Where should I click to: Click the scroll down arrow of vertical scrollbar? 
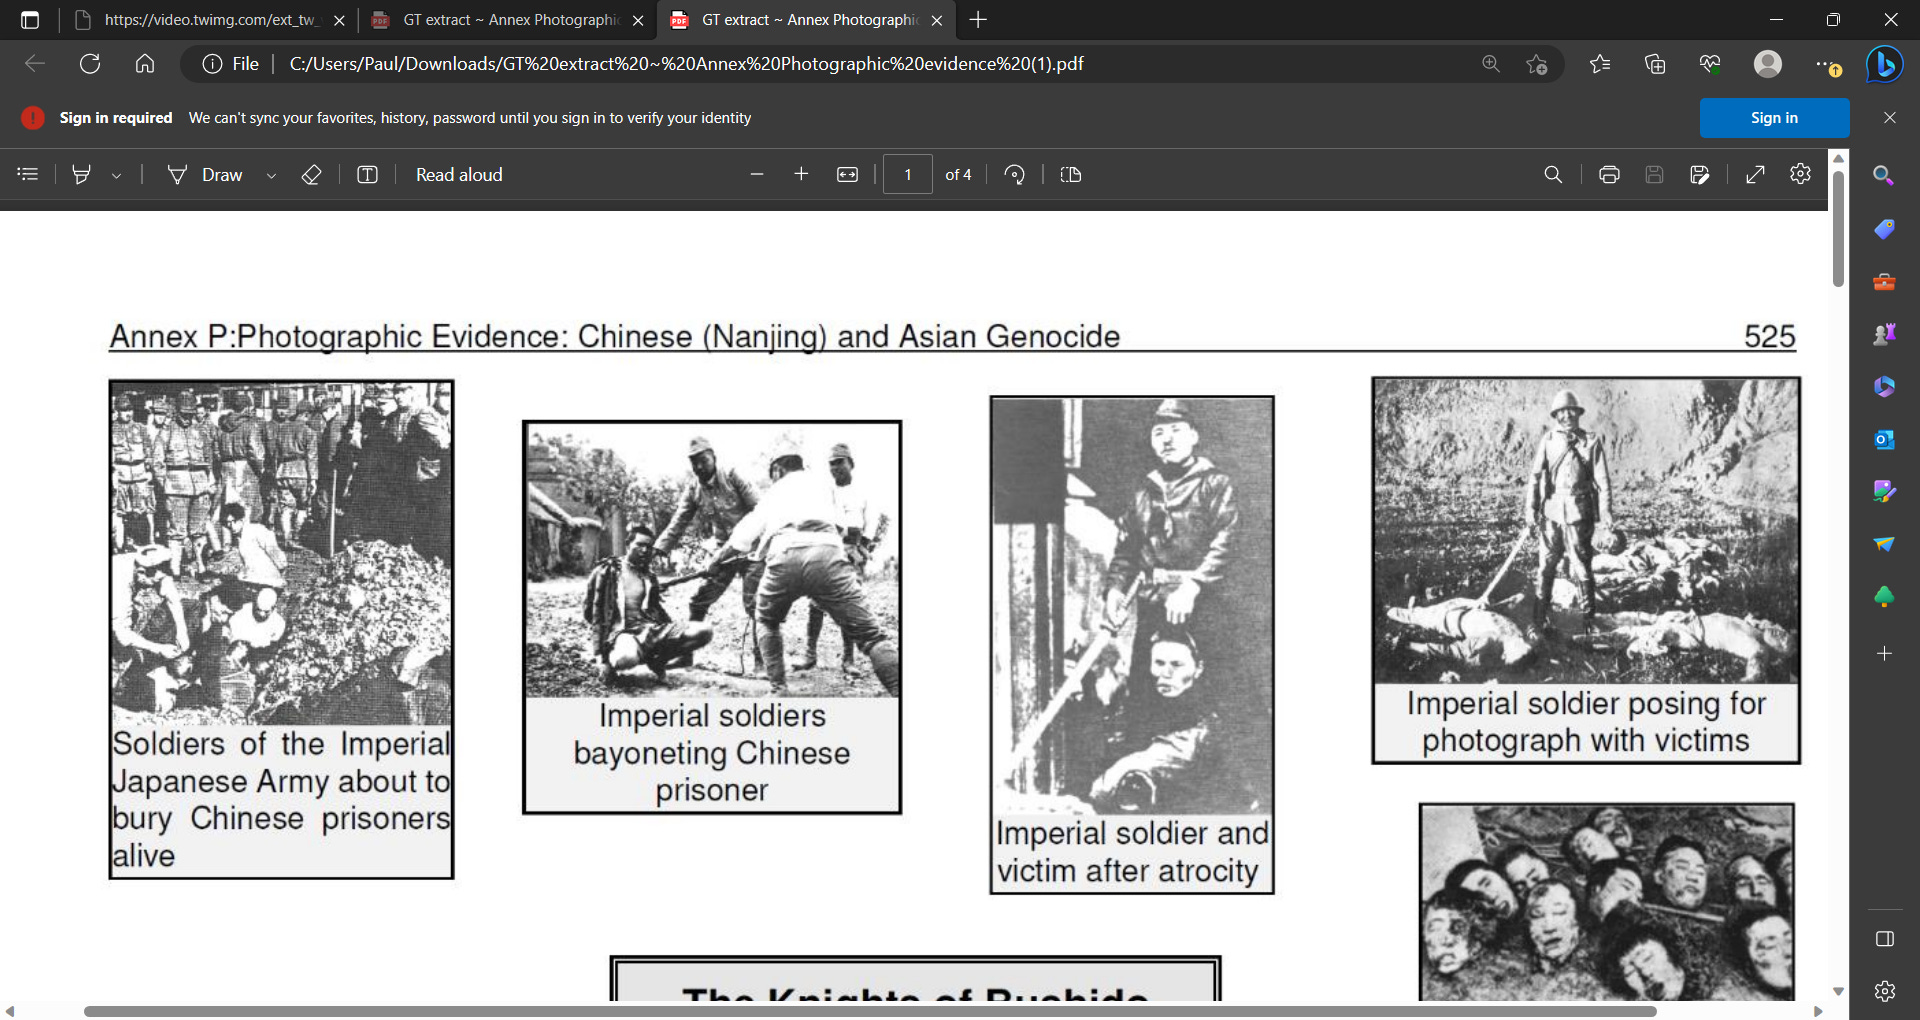point(1838,991)
